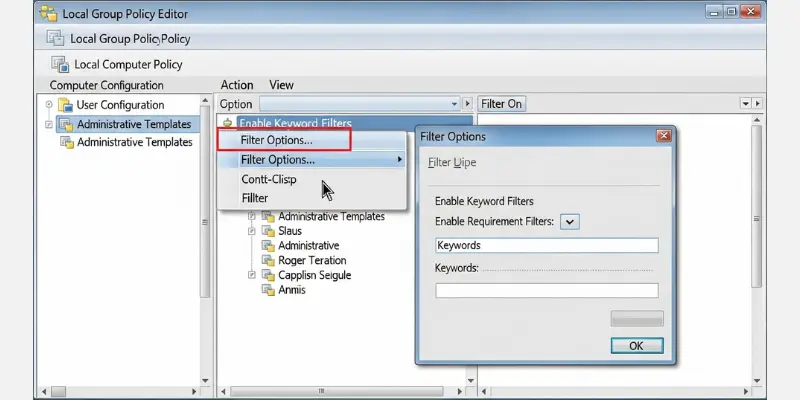Click the right pane's vertical scroll-up arrow
800x400 pixels.
(757, 120)
